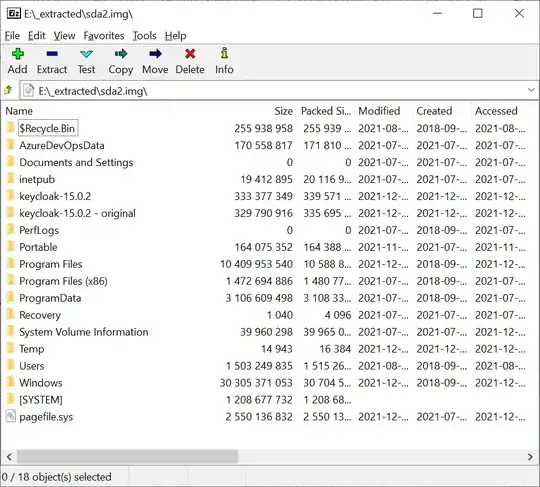This screenshot has height=487, width=540.
Task: Click the horizontal scrollbar thumb
Action: pyautogui.click(x=127, y=457)
